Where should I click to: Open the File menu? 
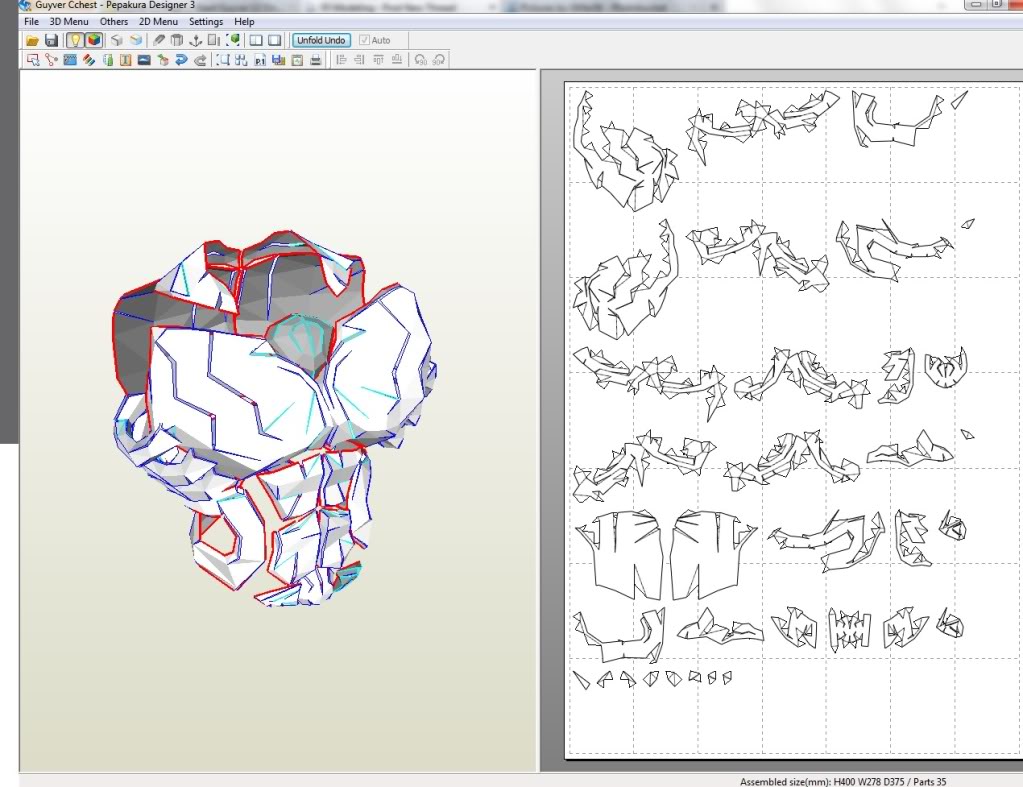[31, 22]
